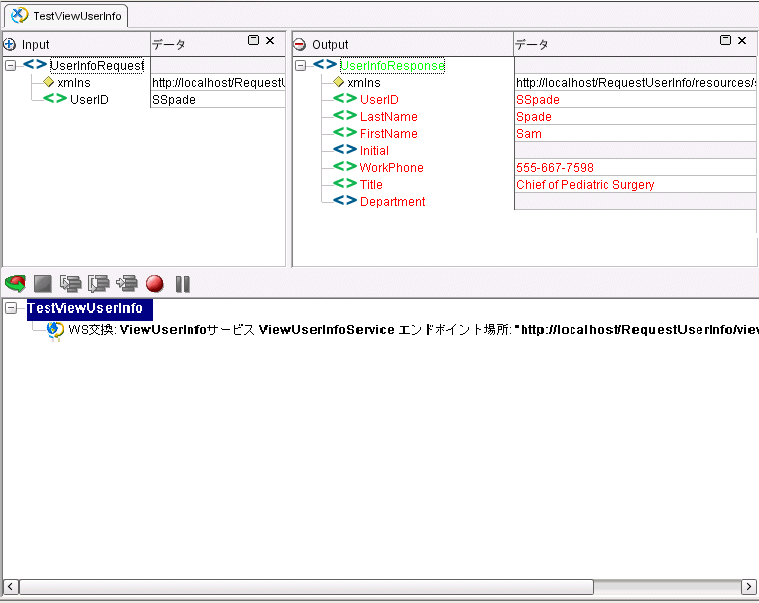Select UserID element in Input tree

click(89, 100)
